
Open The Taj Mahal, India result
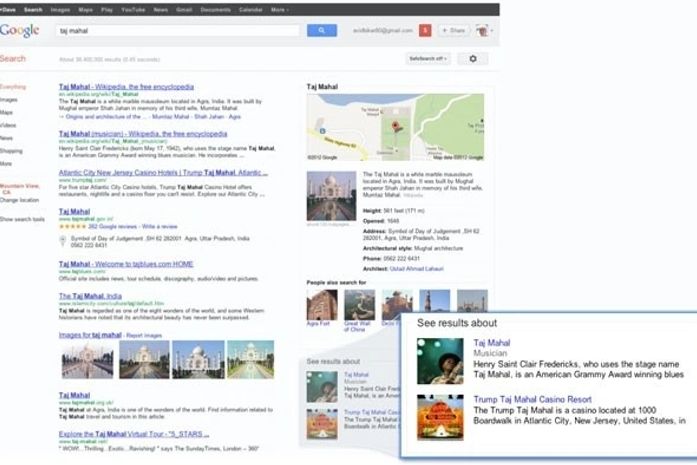[90, 296]
